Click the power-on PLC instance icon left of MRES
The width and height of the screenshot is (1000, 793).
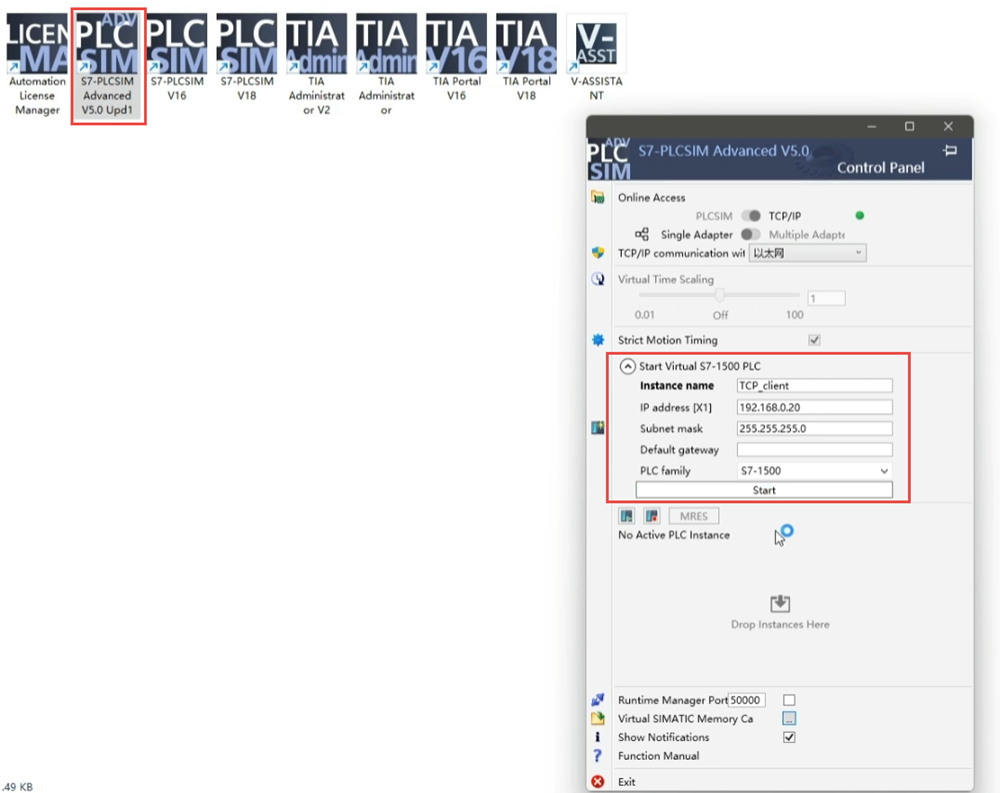(627, 516)
